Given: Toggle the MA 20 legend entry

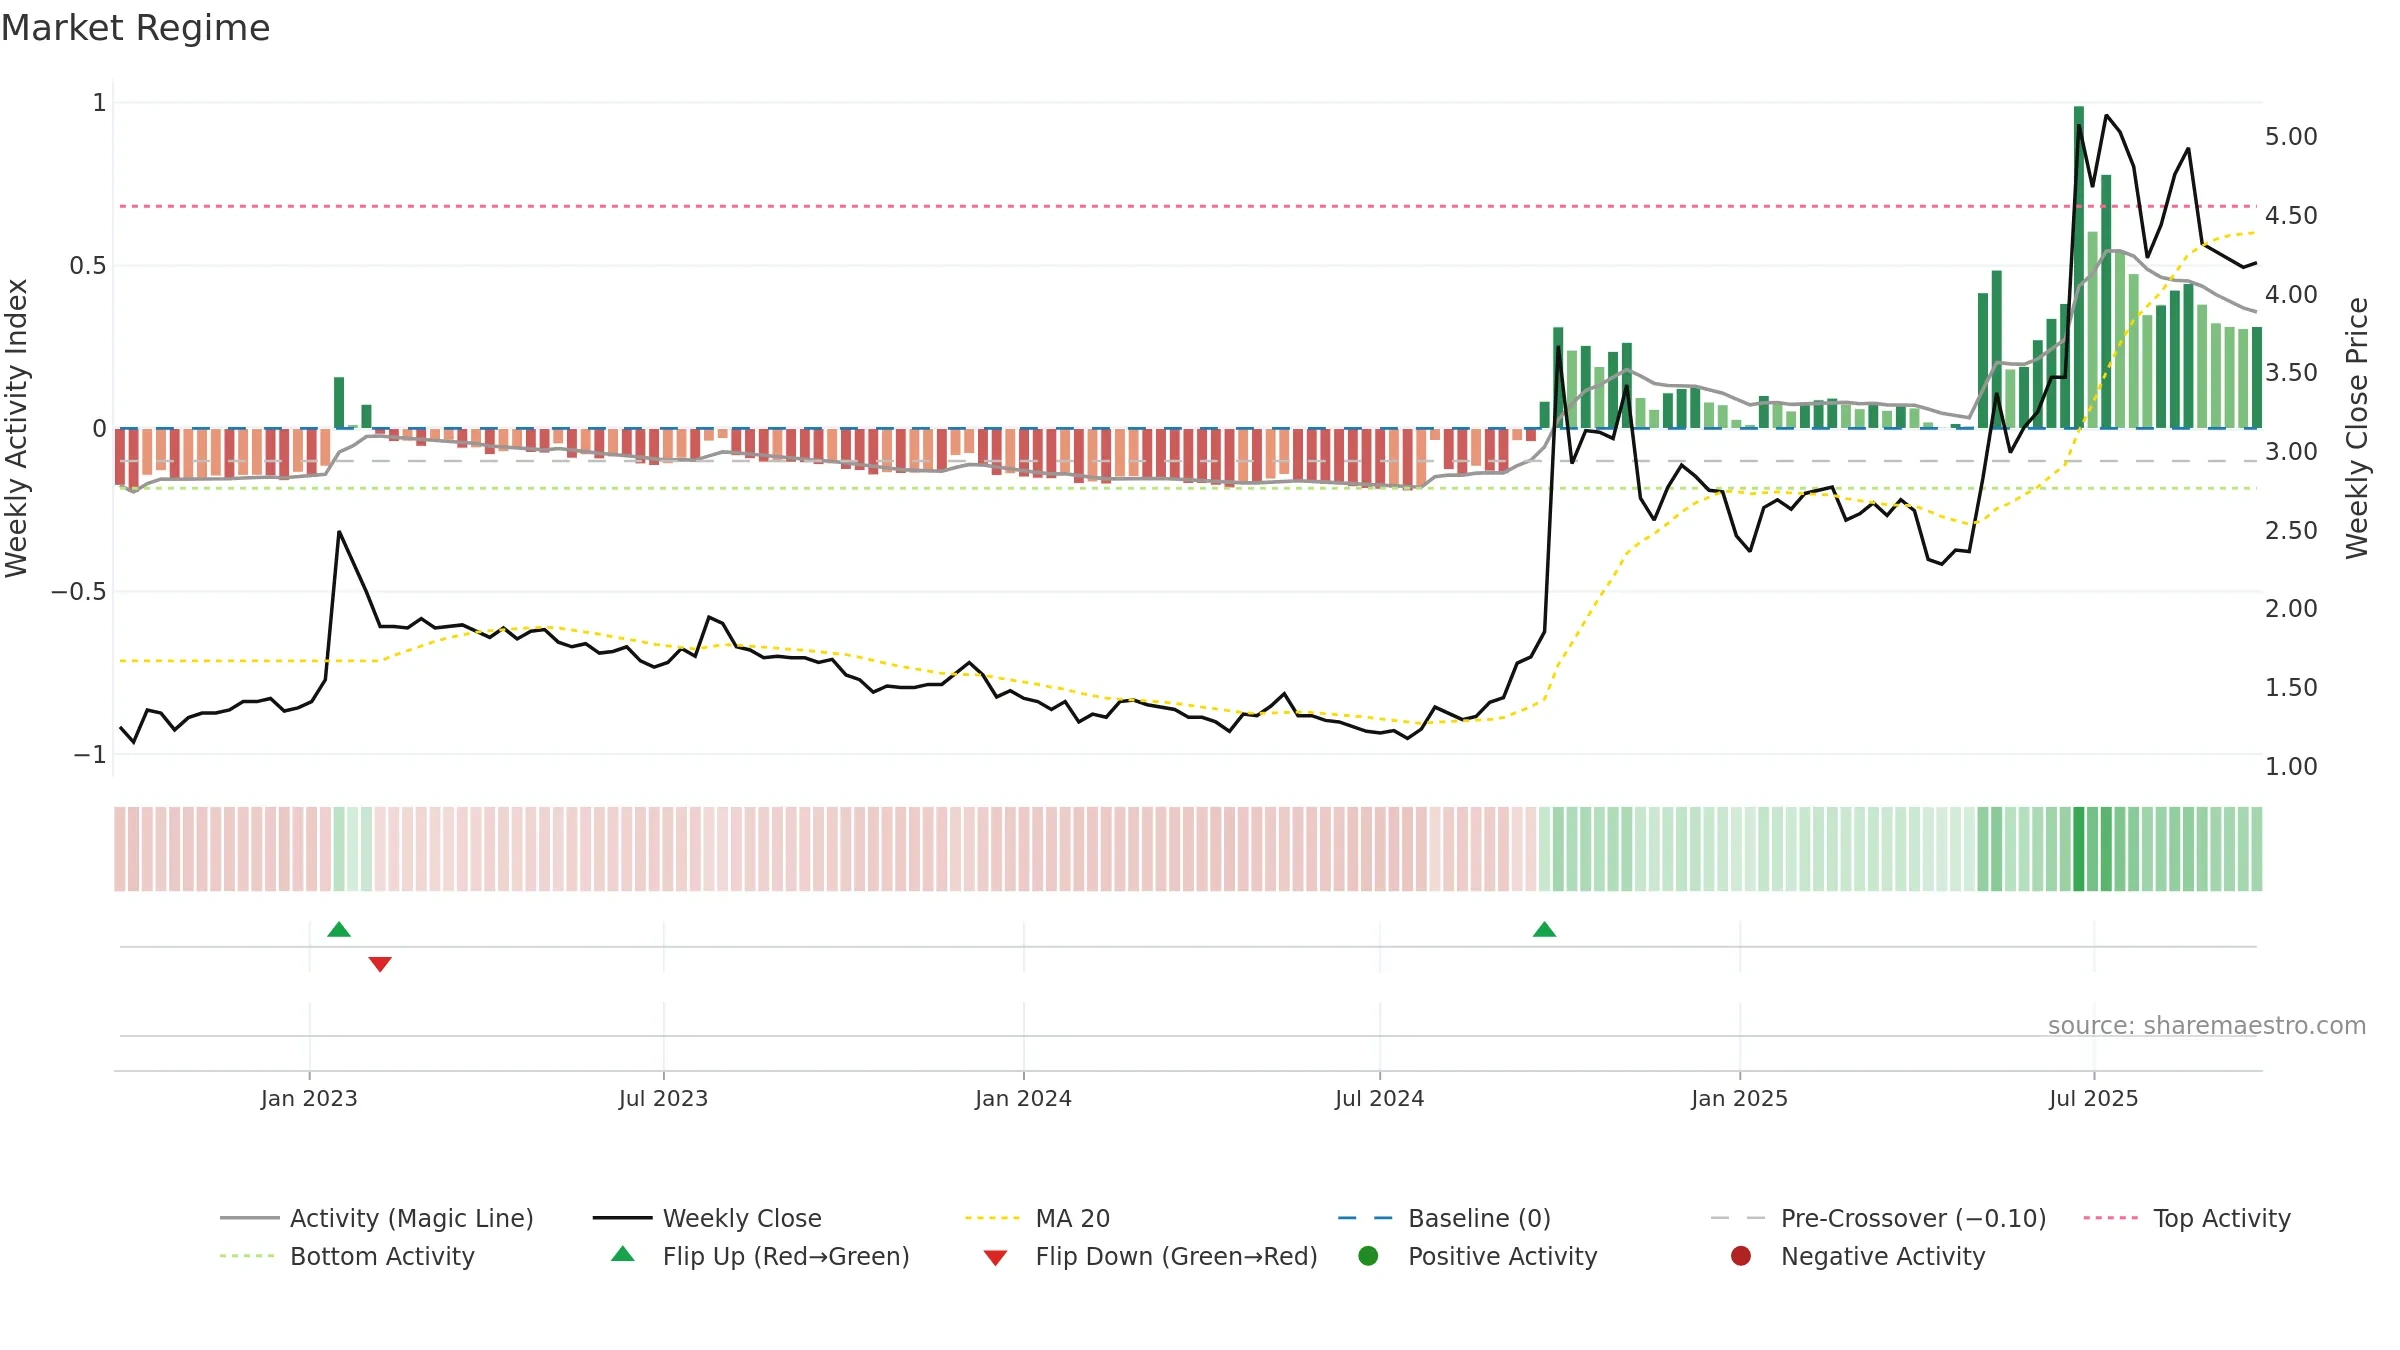Looking at the screenshot, I should [x=1037, y=1218].
